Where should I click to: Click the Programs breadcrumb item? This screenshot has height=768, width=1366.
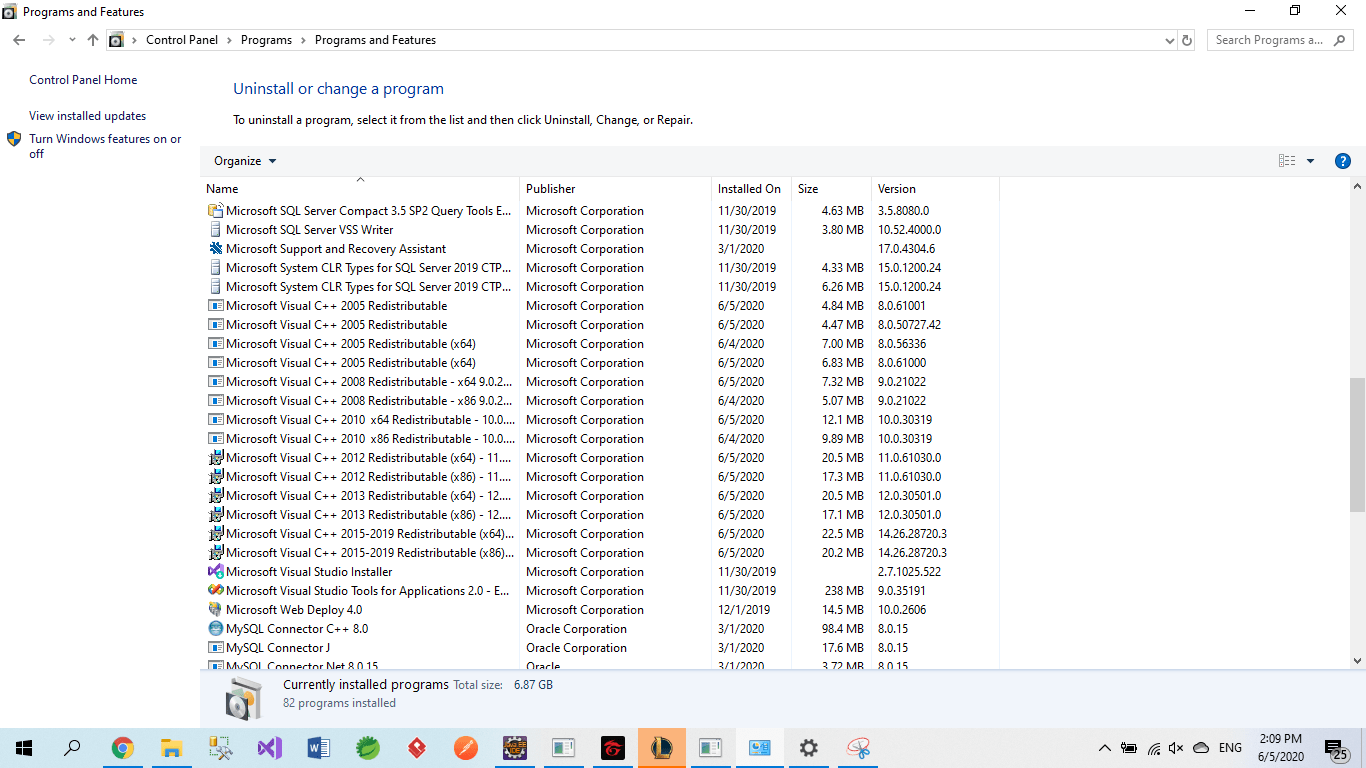tap(266, 40)
